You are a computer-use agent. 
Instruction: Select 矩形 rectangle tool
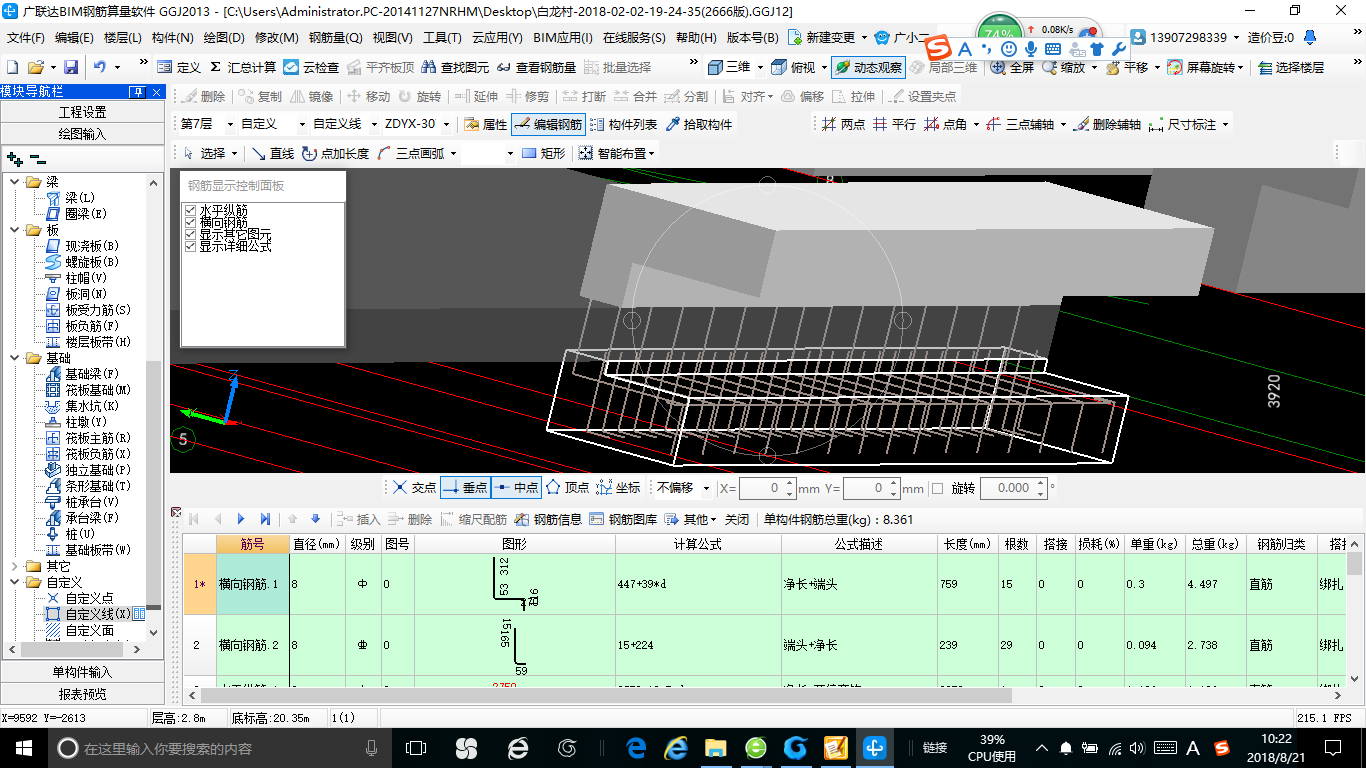pyautogui.click(x=543, y=153)
